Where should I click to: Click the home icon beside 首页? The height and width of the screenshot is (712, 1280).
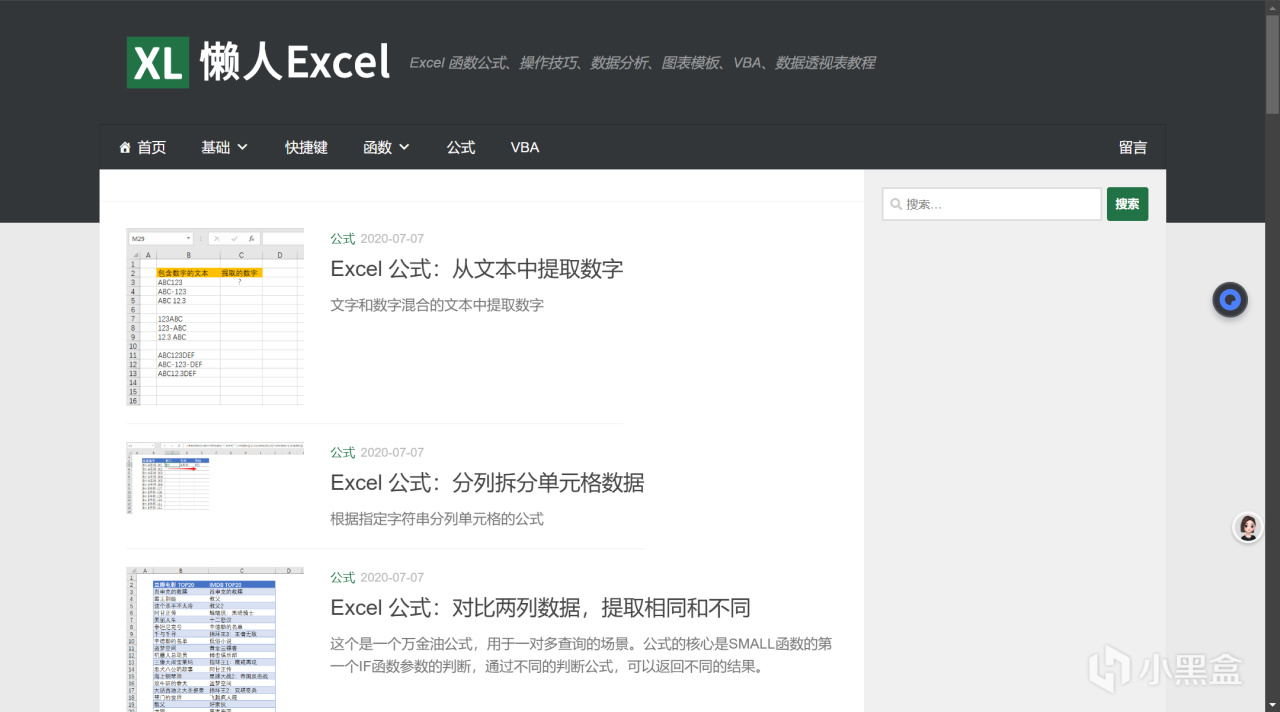pos(125,147)
